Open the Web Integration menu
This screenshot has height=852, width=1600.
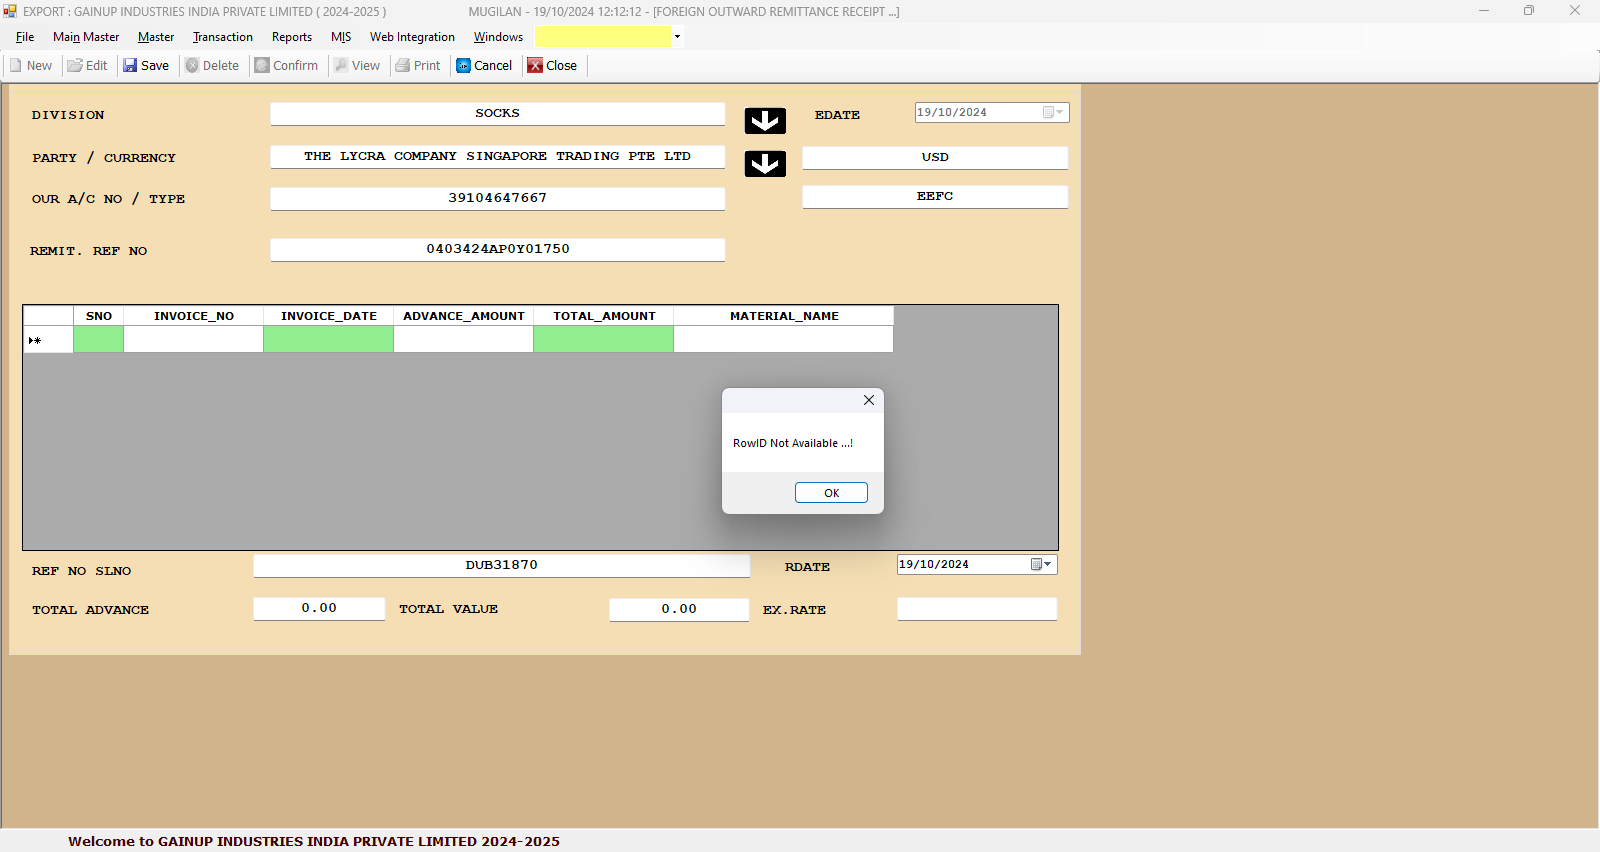click(412, 37)
